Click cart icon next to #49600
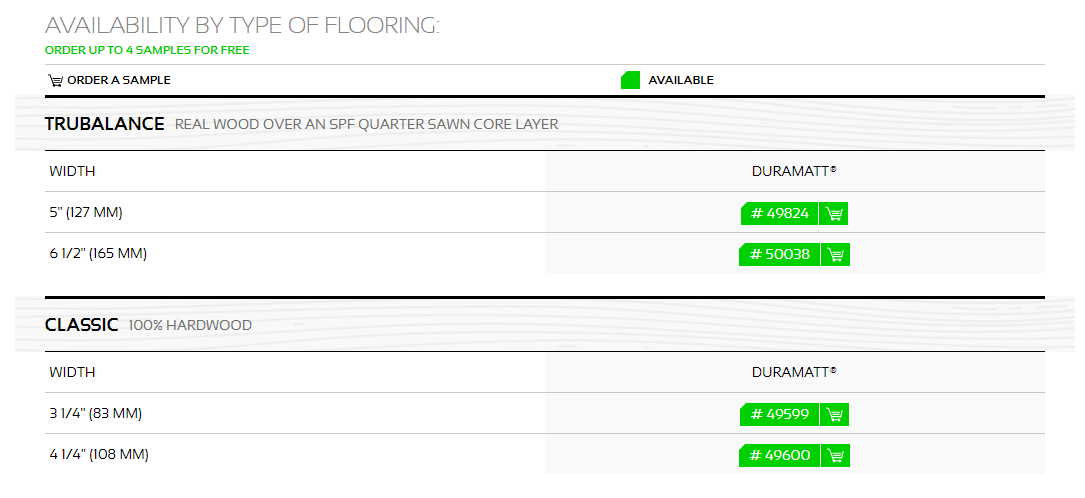Image resolution: width=1085 pixels, height=498 pixels. (x=836, y=456)
